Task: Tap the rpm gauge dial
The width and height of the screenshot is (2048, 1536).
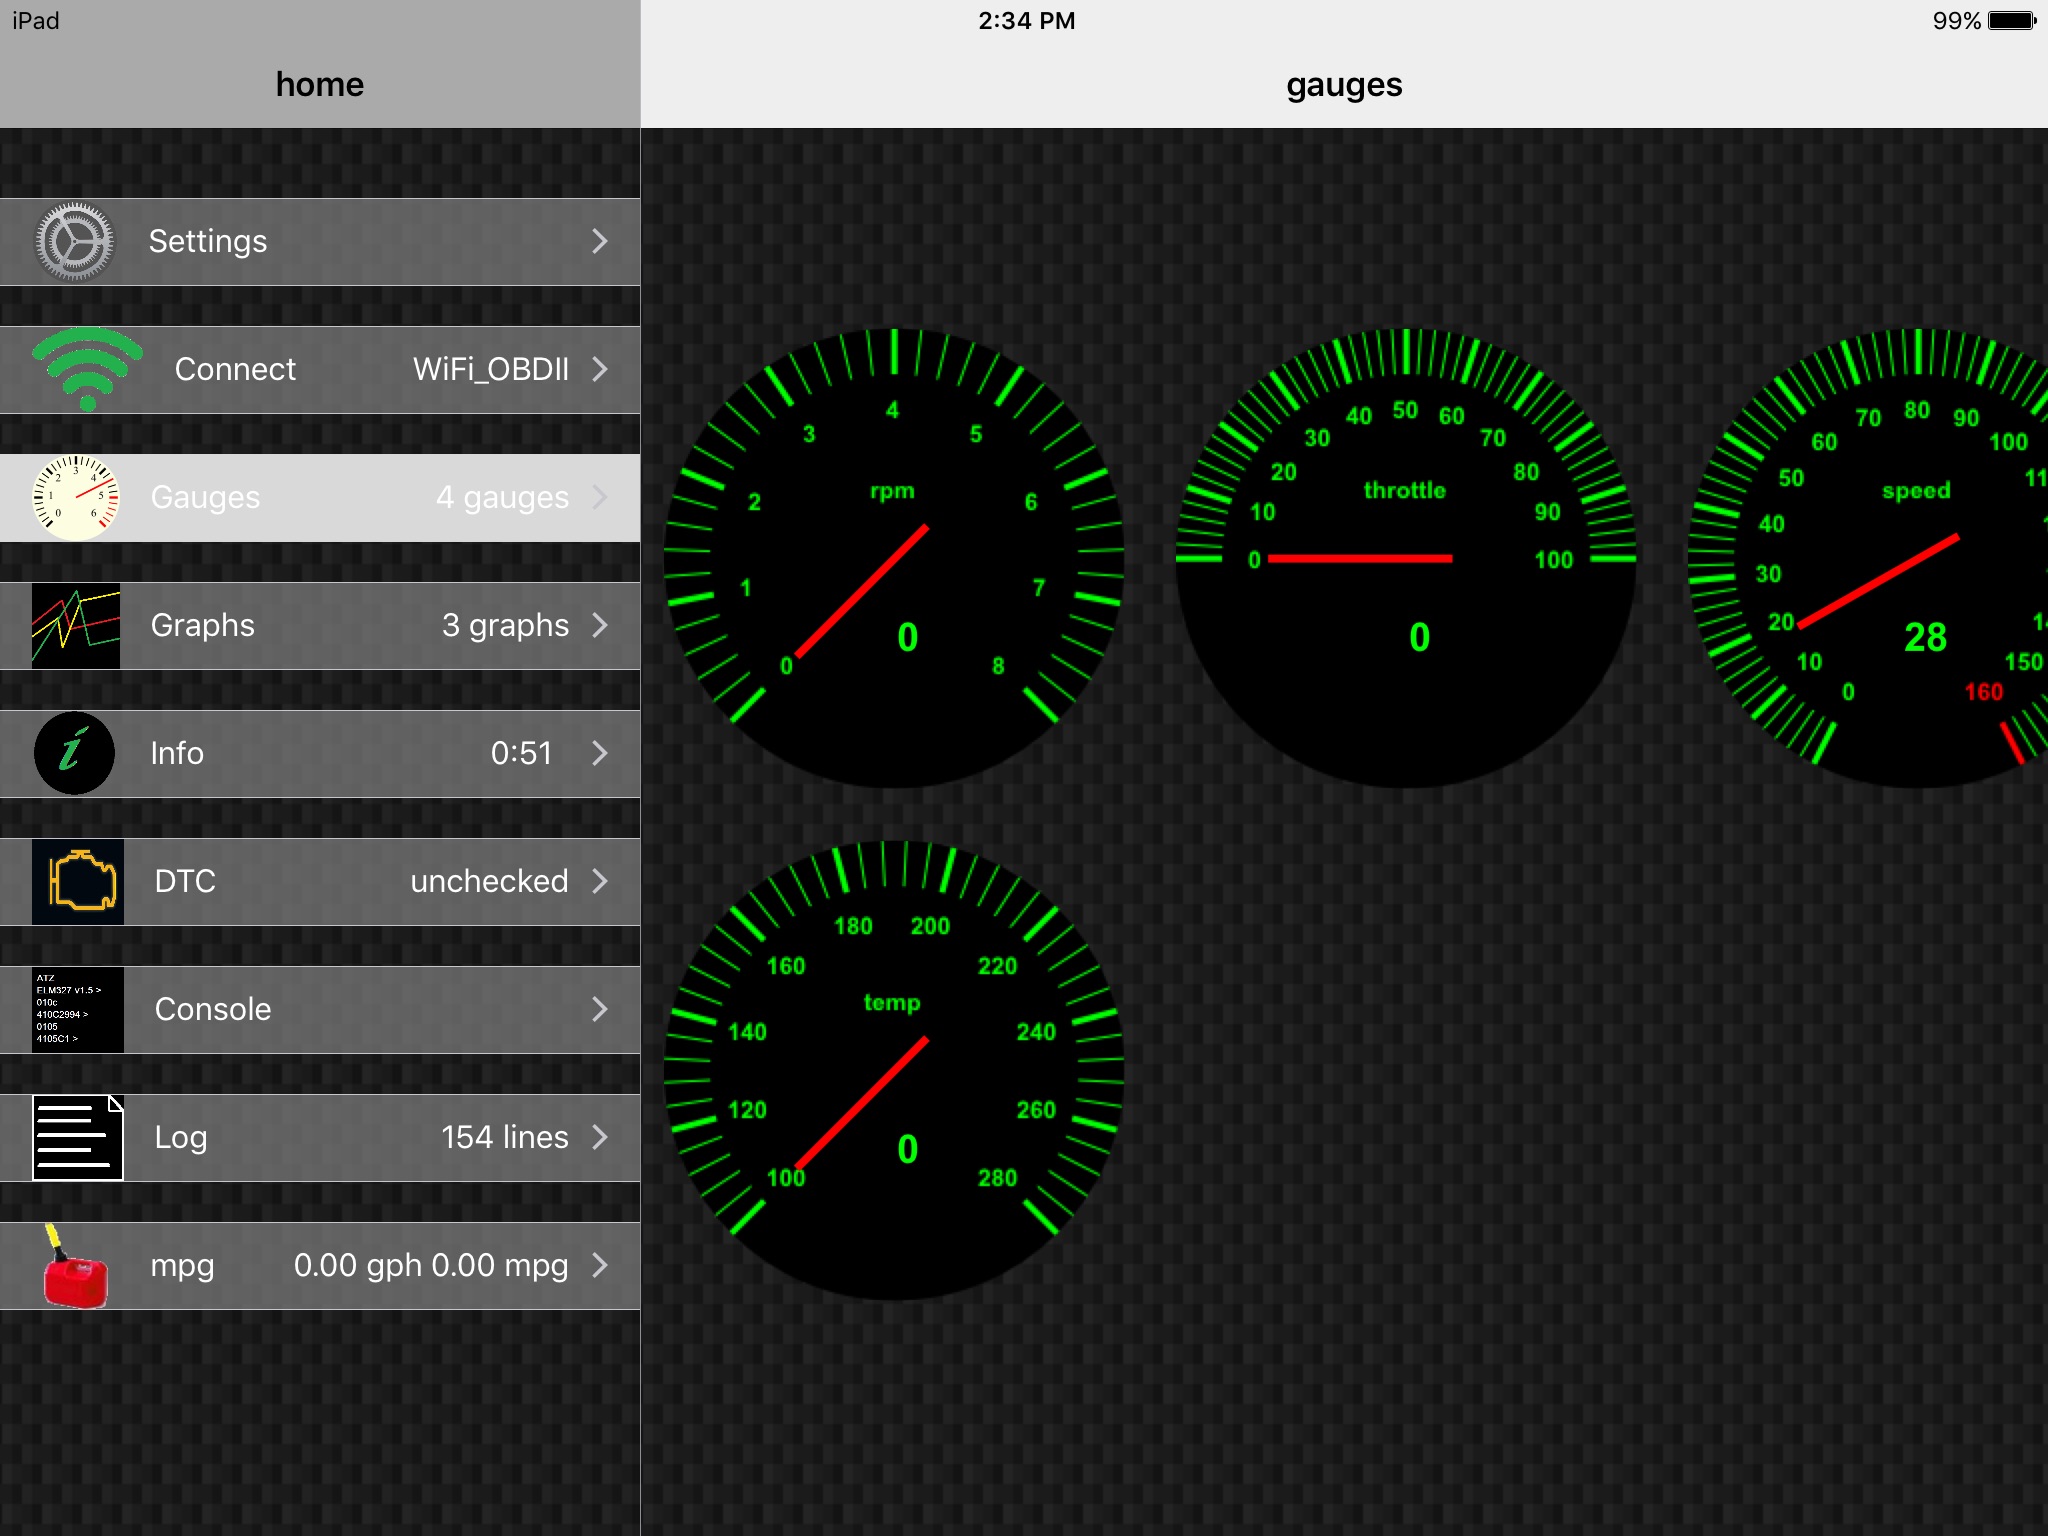Action: [x=894, y=558]
